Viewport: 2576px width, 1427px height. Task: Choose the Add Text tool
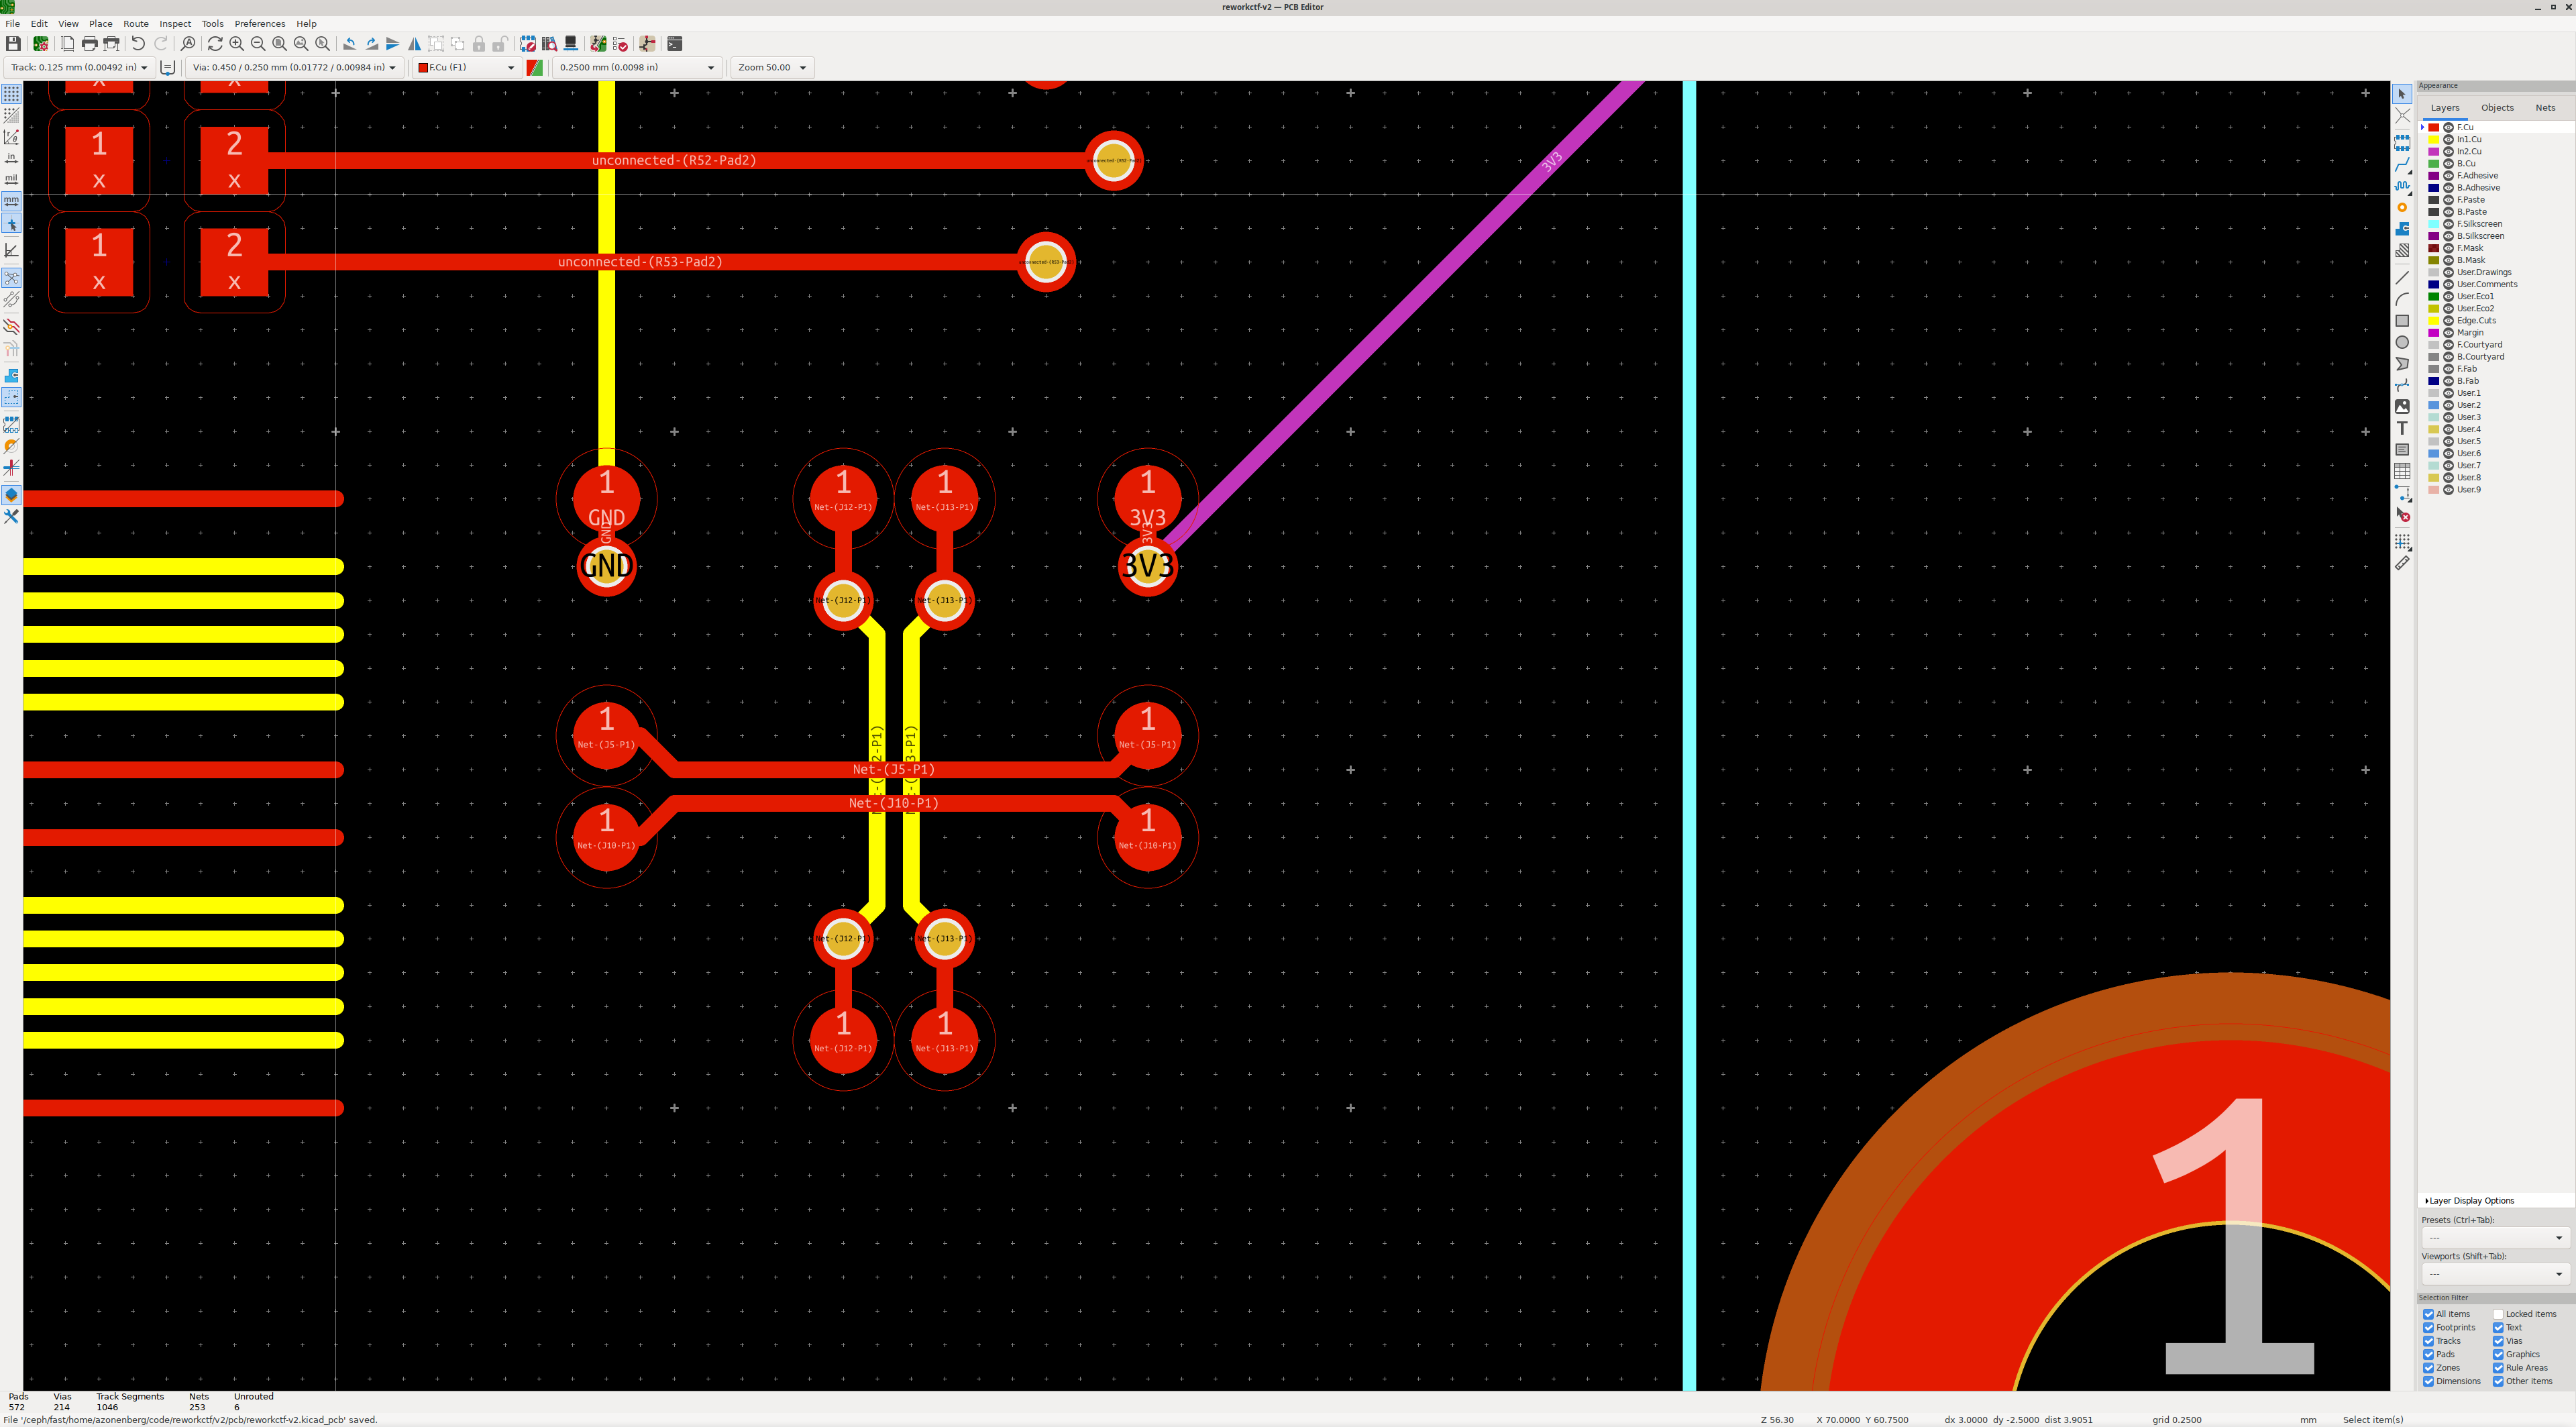click(x=2402, y=428)
